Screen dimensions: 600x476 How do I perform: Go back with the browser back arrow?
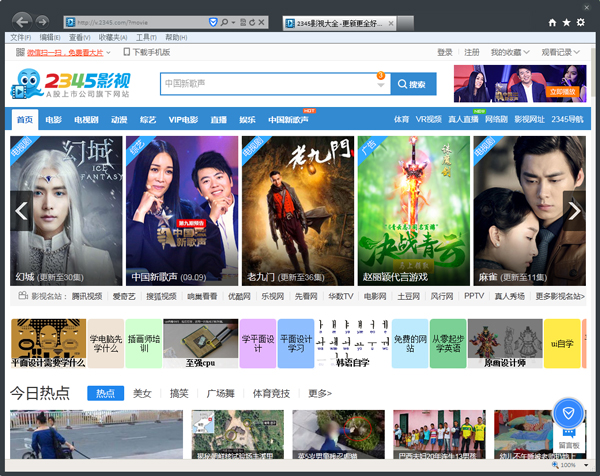(x=22, y=22)
